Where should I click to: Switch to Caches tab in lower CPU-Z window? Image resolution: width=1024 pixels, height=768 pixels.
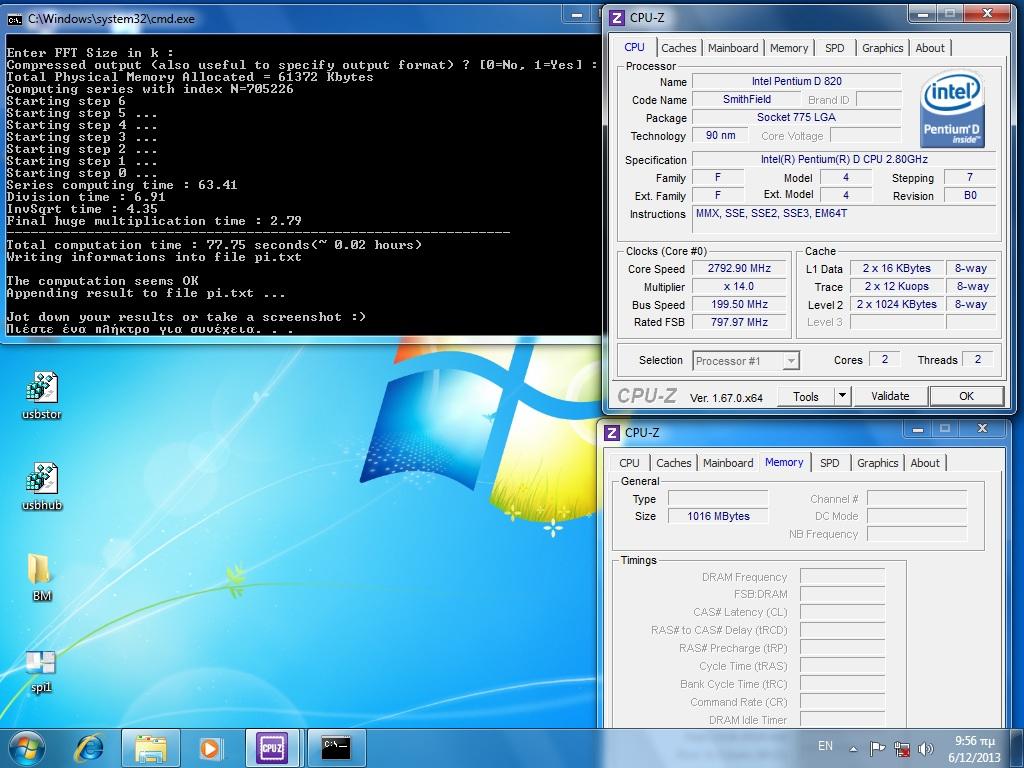tap(673, 463)
